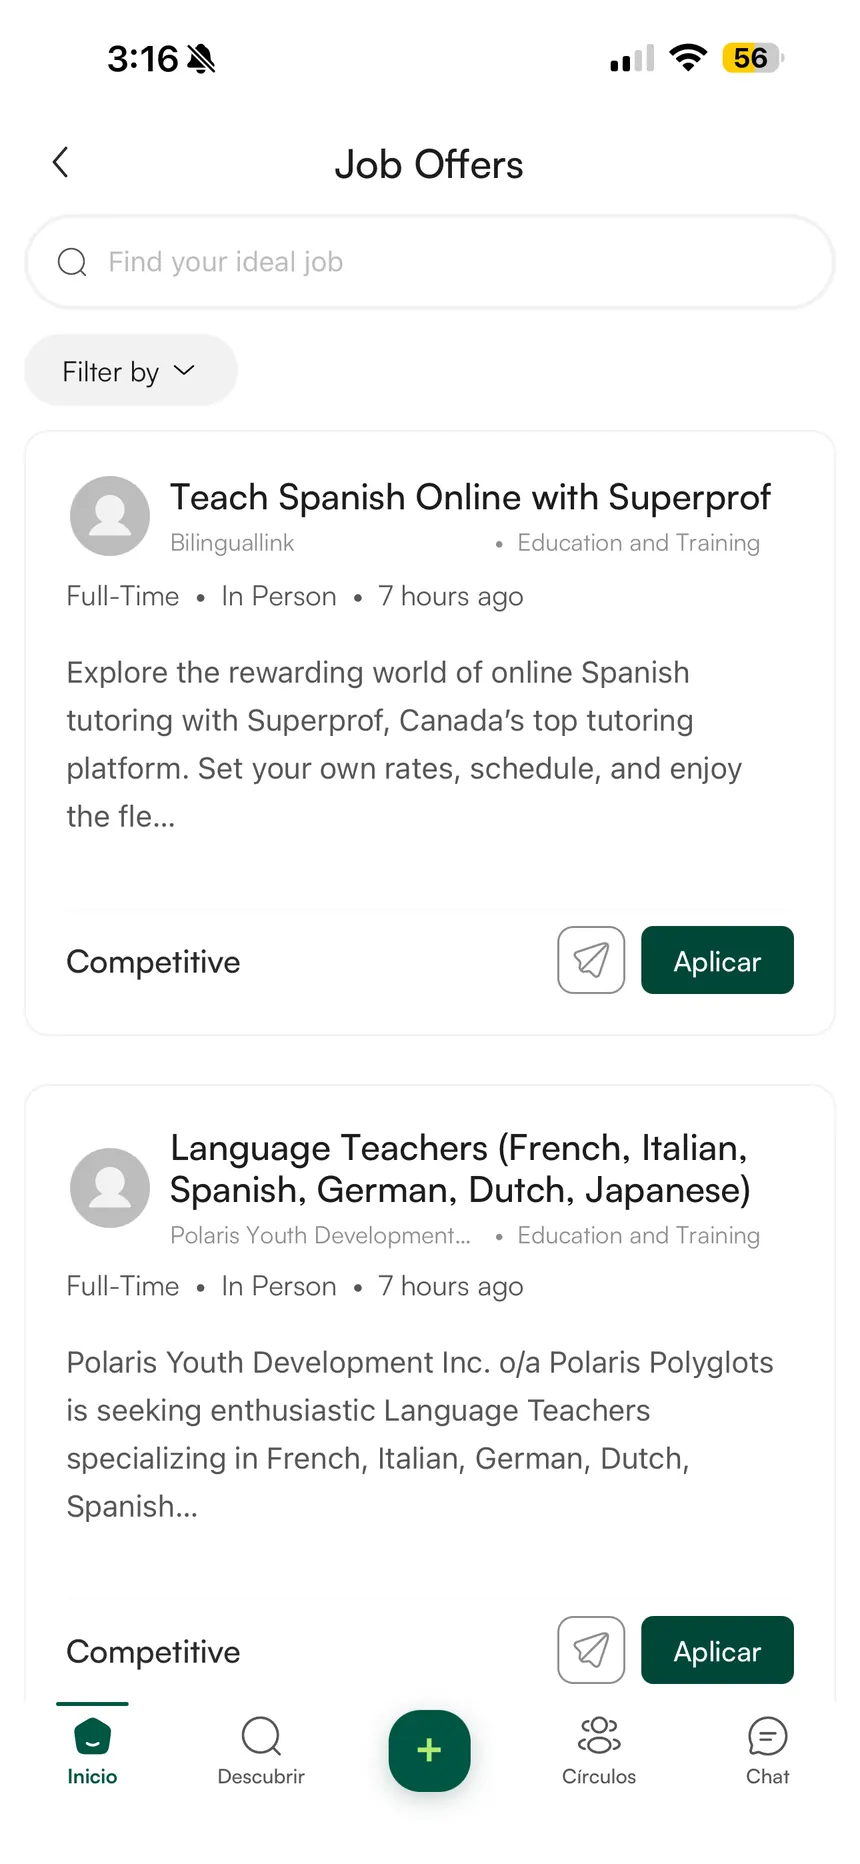Viewport: 860px width, 1864px height.
Task: Open the Círculos tab
Action: [x=599, y=1752]
